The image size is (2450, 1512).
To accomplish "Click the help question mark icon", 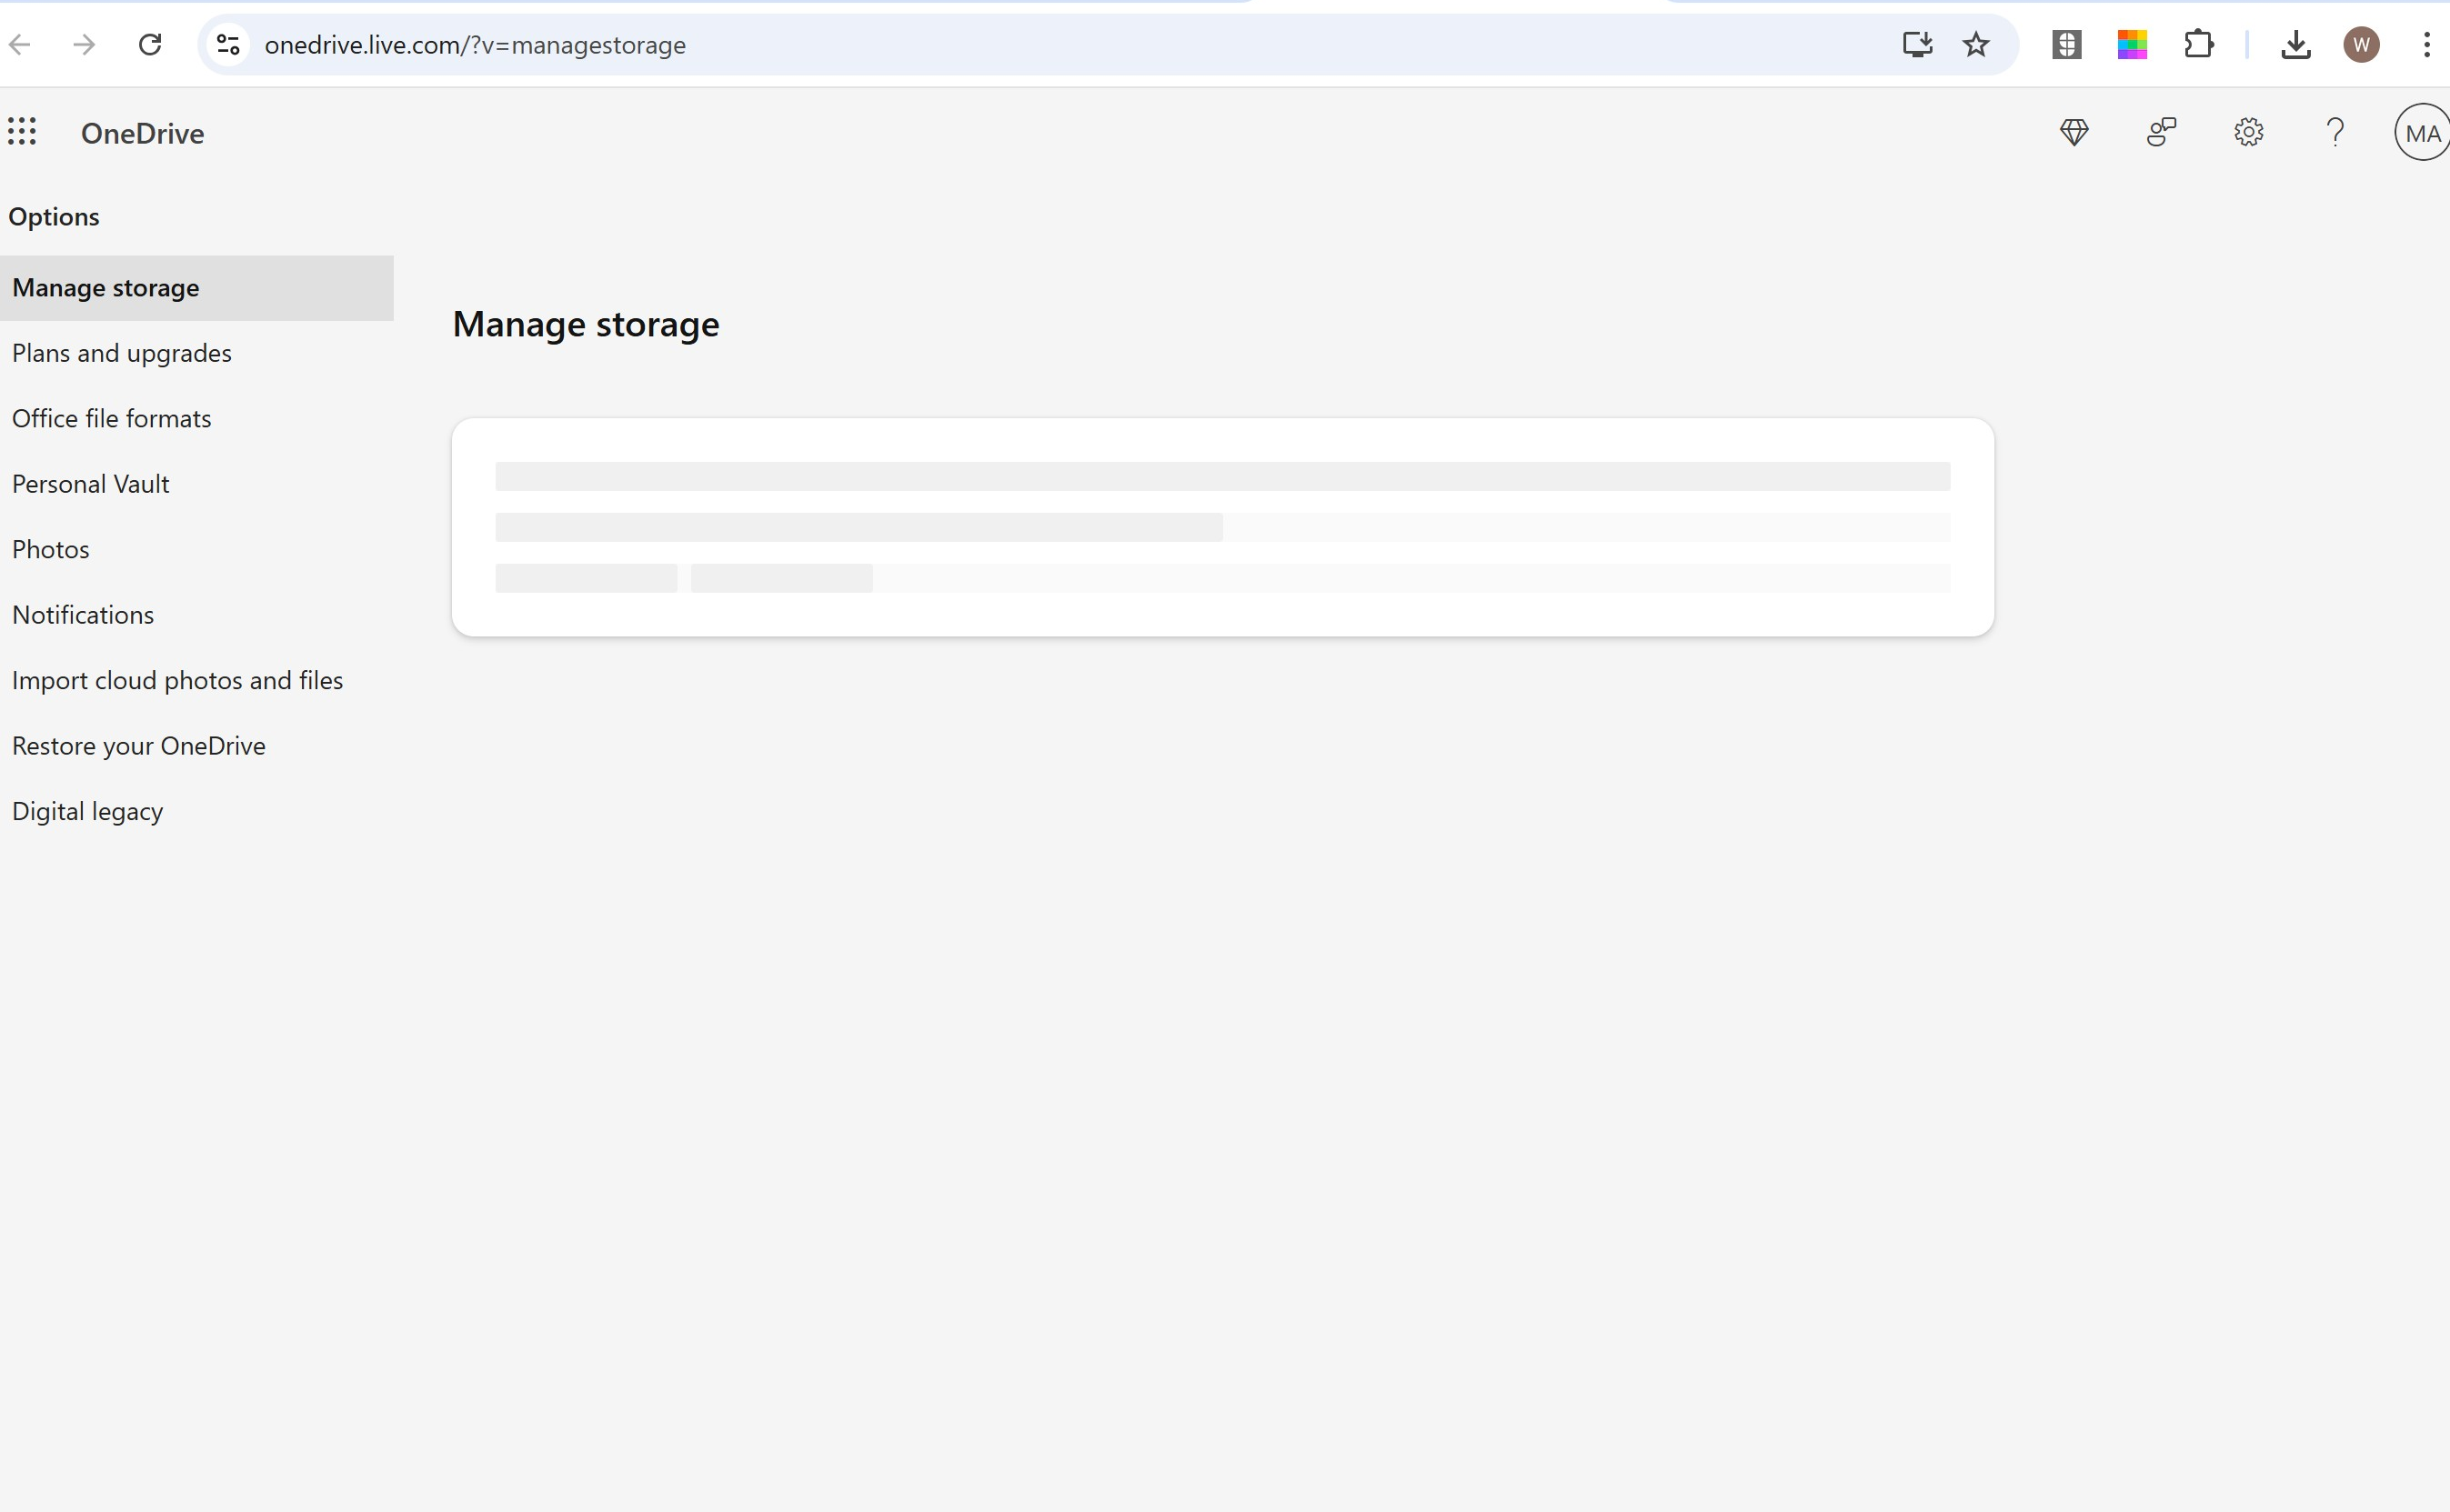I will click(x=2335, y=132).
